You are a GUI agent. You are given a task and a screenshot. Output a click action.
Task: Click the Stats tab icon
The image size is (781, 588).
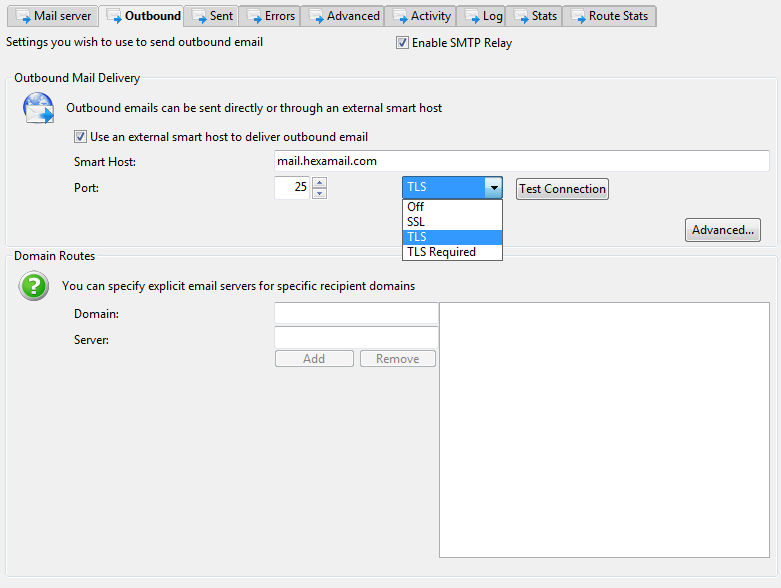coord(520,16)
